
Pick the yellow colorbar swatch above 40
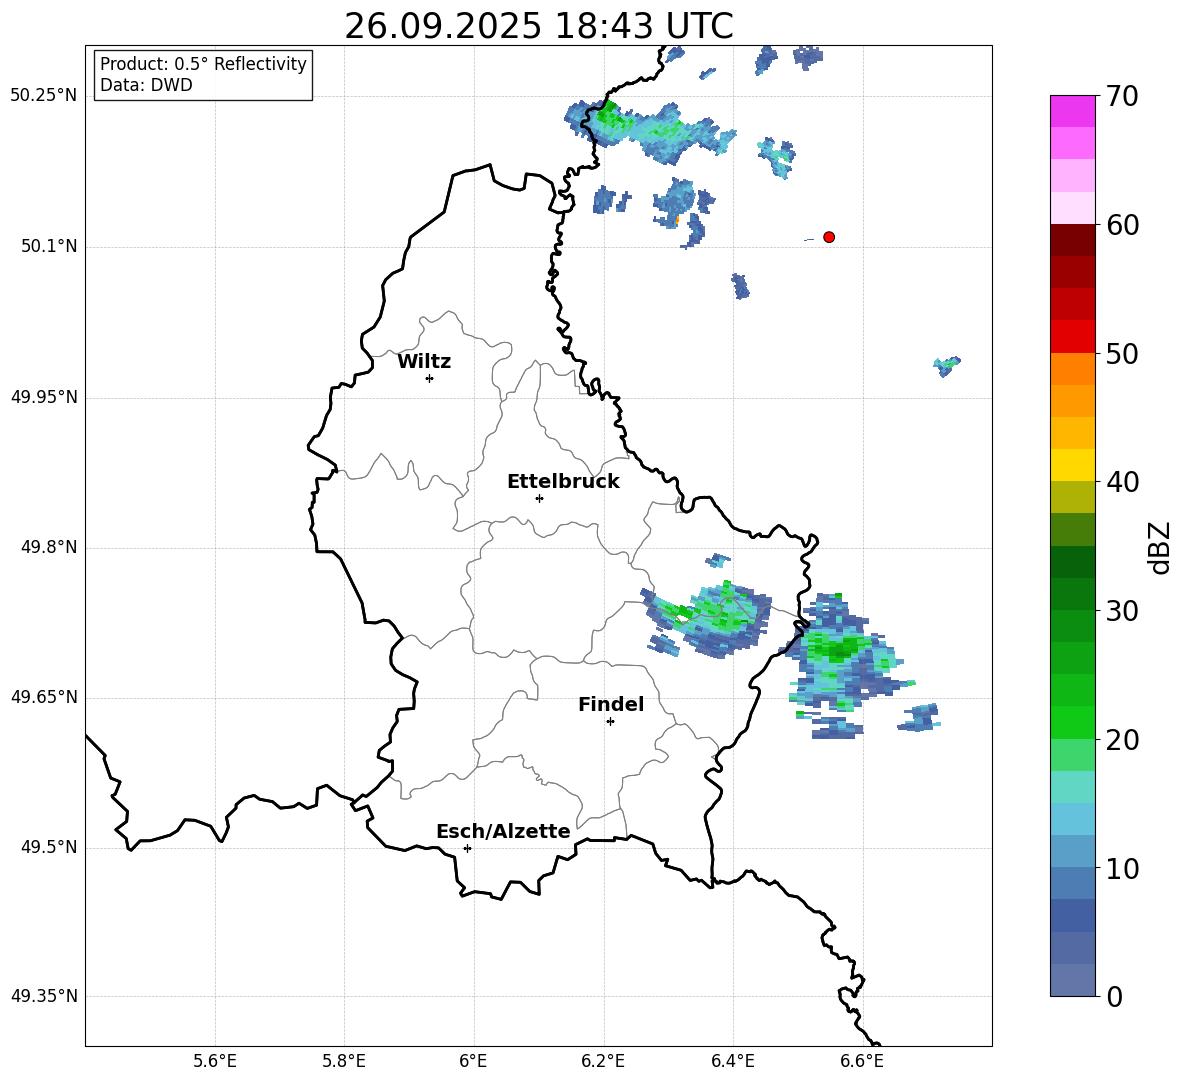click(x=1073, y=465)
